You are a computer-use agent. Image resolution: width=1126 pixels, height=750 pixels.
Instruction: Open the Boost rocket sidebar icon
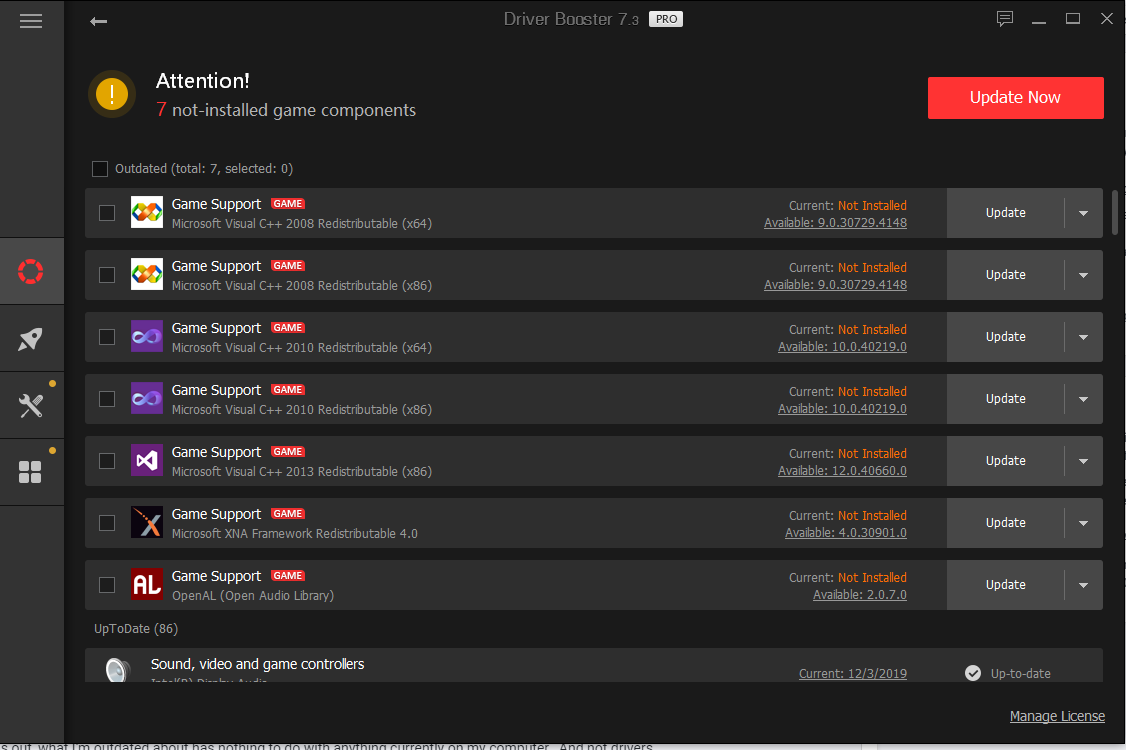coord(31,339)
